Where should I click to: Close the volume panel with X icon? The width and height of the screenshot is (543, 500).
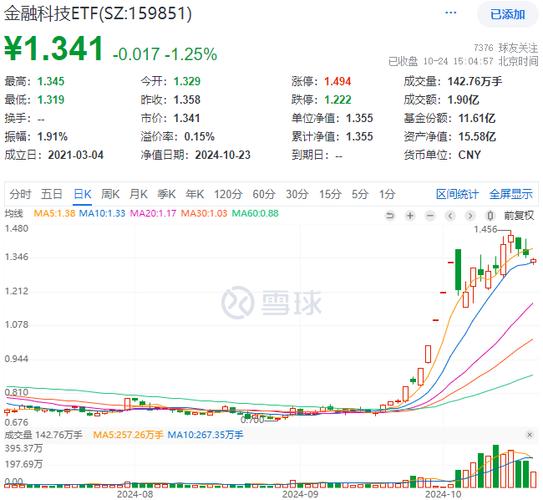pyautogui.click(x=529, y=435)
